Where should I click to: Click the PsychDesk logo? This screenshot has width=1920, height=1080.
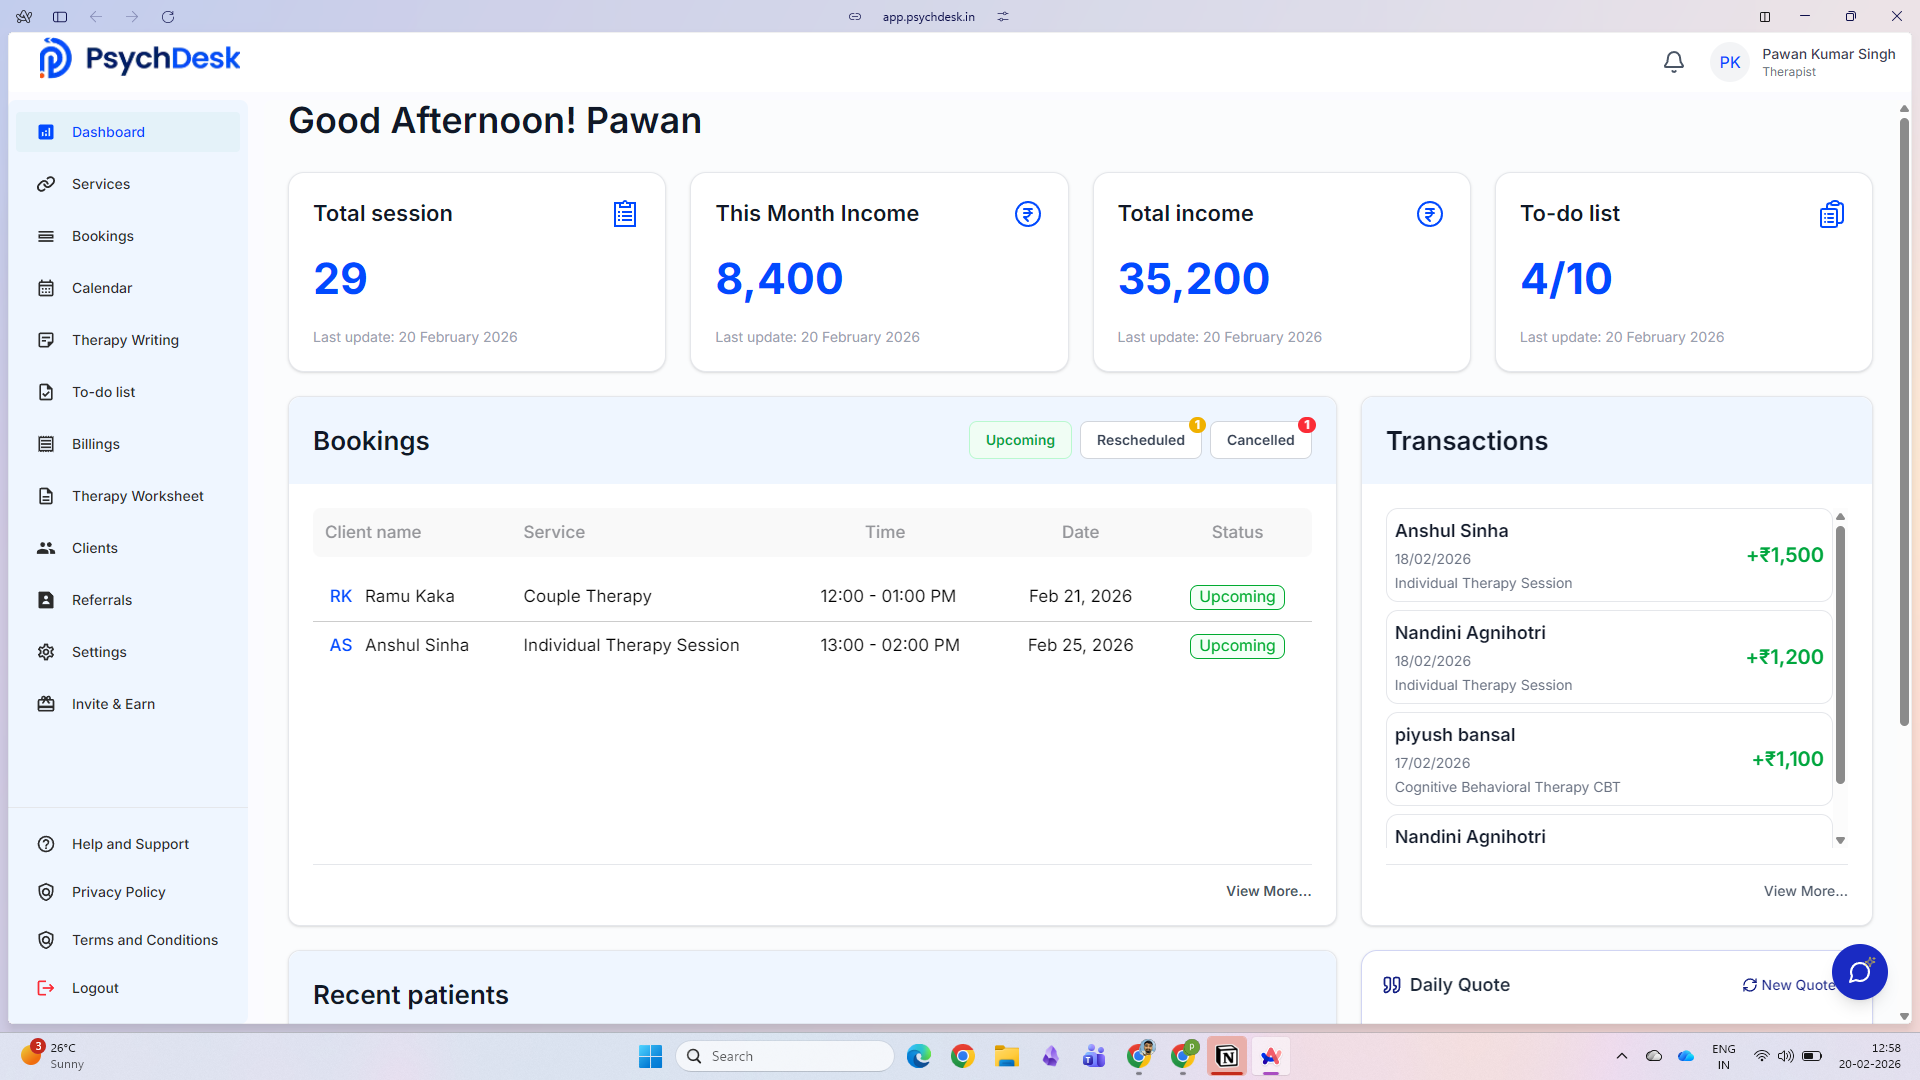(138, 57)
